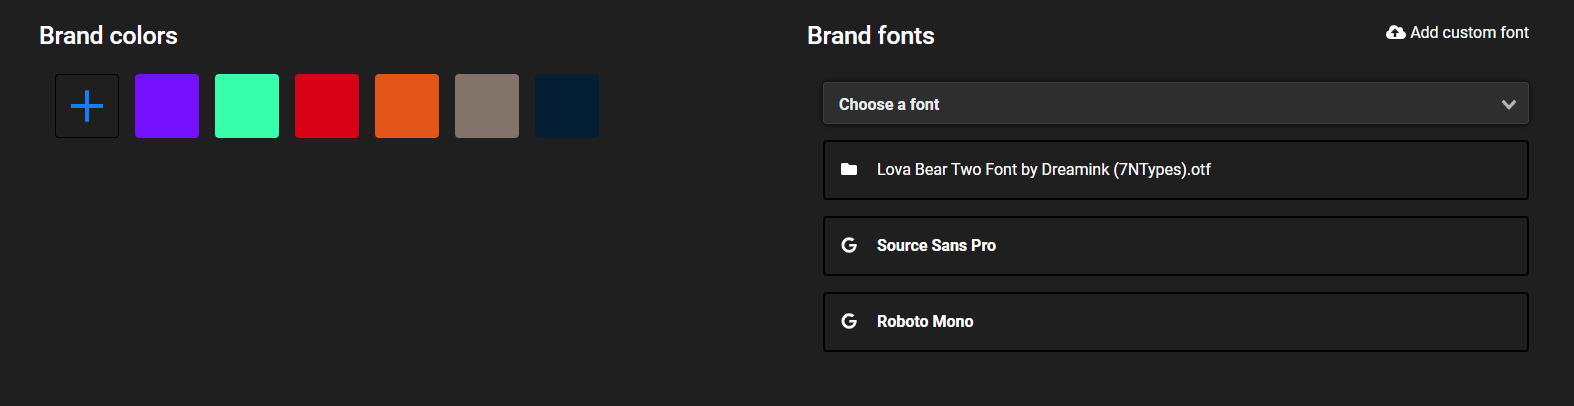This screenshot has height=406, width=1574.
Task: Select the mint green brand color swatch
Action: click(x=247, y=106)
